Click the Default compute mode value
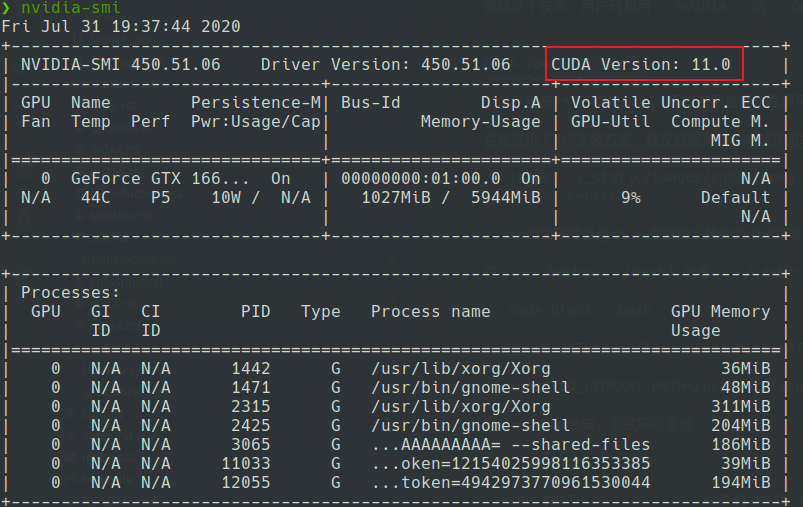803x507 pixels. pos(735,197)
